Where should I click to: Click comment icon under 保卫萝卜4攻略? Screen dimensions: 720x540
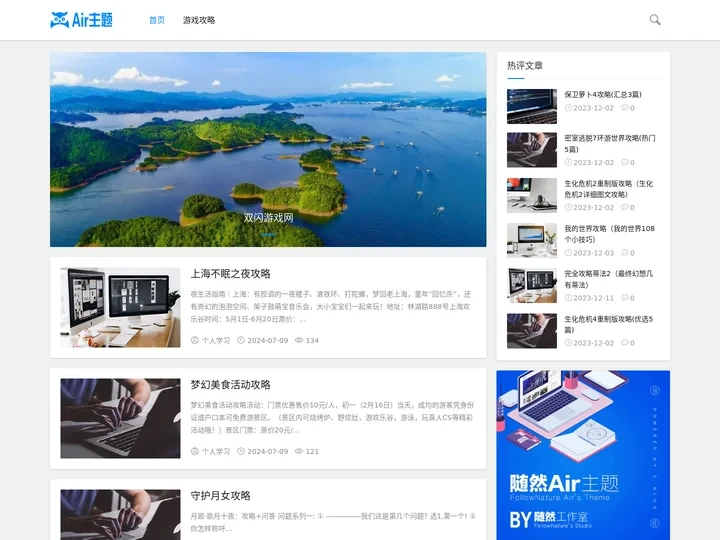(x=625, y=107)
